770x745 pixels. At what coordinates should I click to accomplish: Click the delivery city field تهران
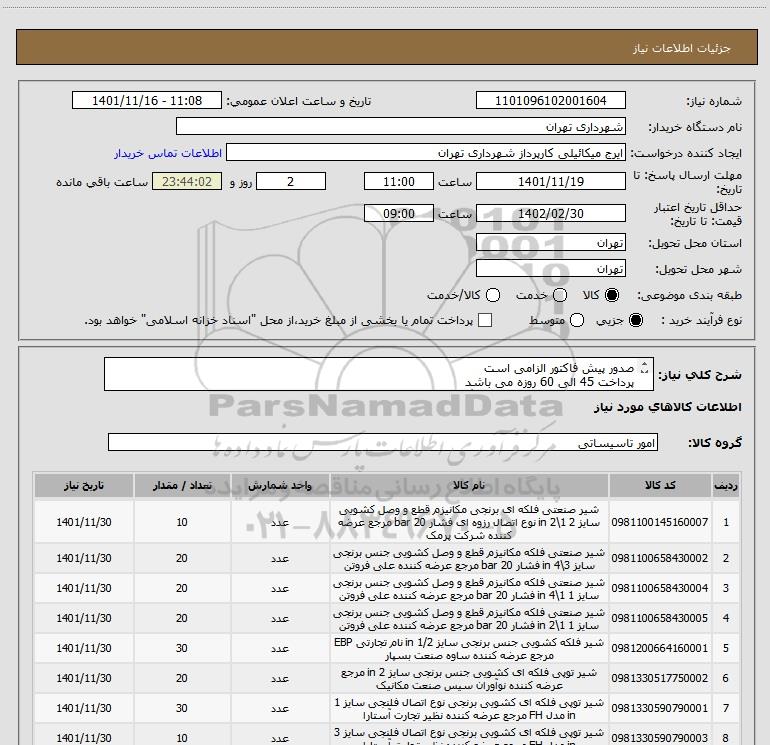550,268
